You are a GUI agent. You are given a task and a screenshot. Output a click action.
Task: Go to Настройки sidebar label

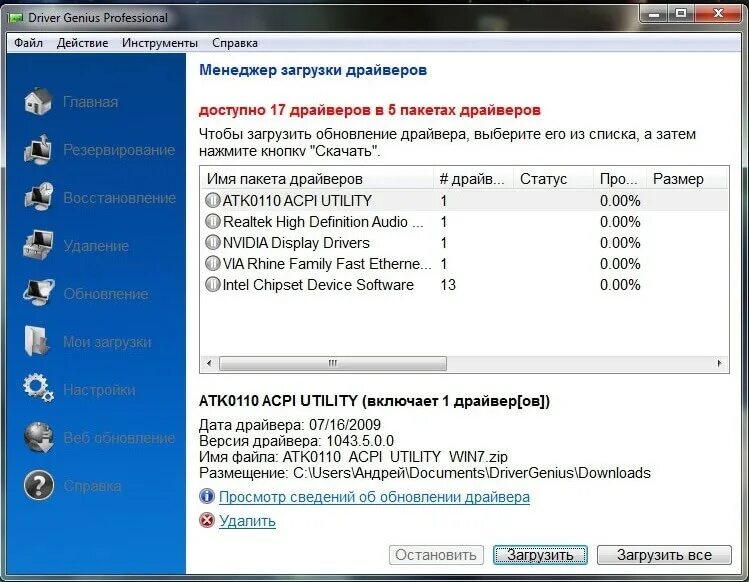coord(99,390)
